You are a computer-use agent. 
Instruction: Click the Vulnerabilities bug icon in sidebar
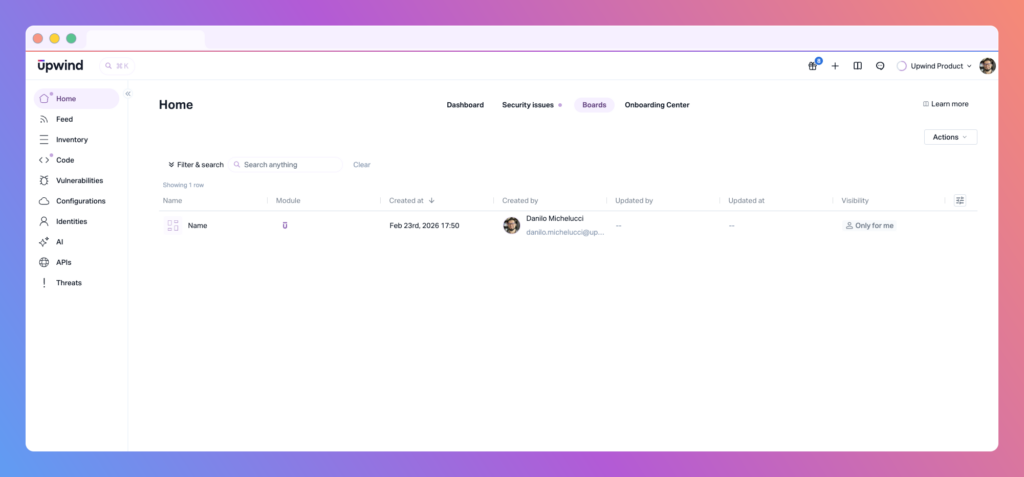[44, 181]
